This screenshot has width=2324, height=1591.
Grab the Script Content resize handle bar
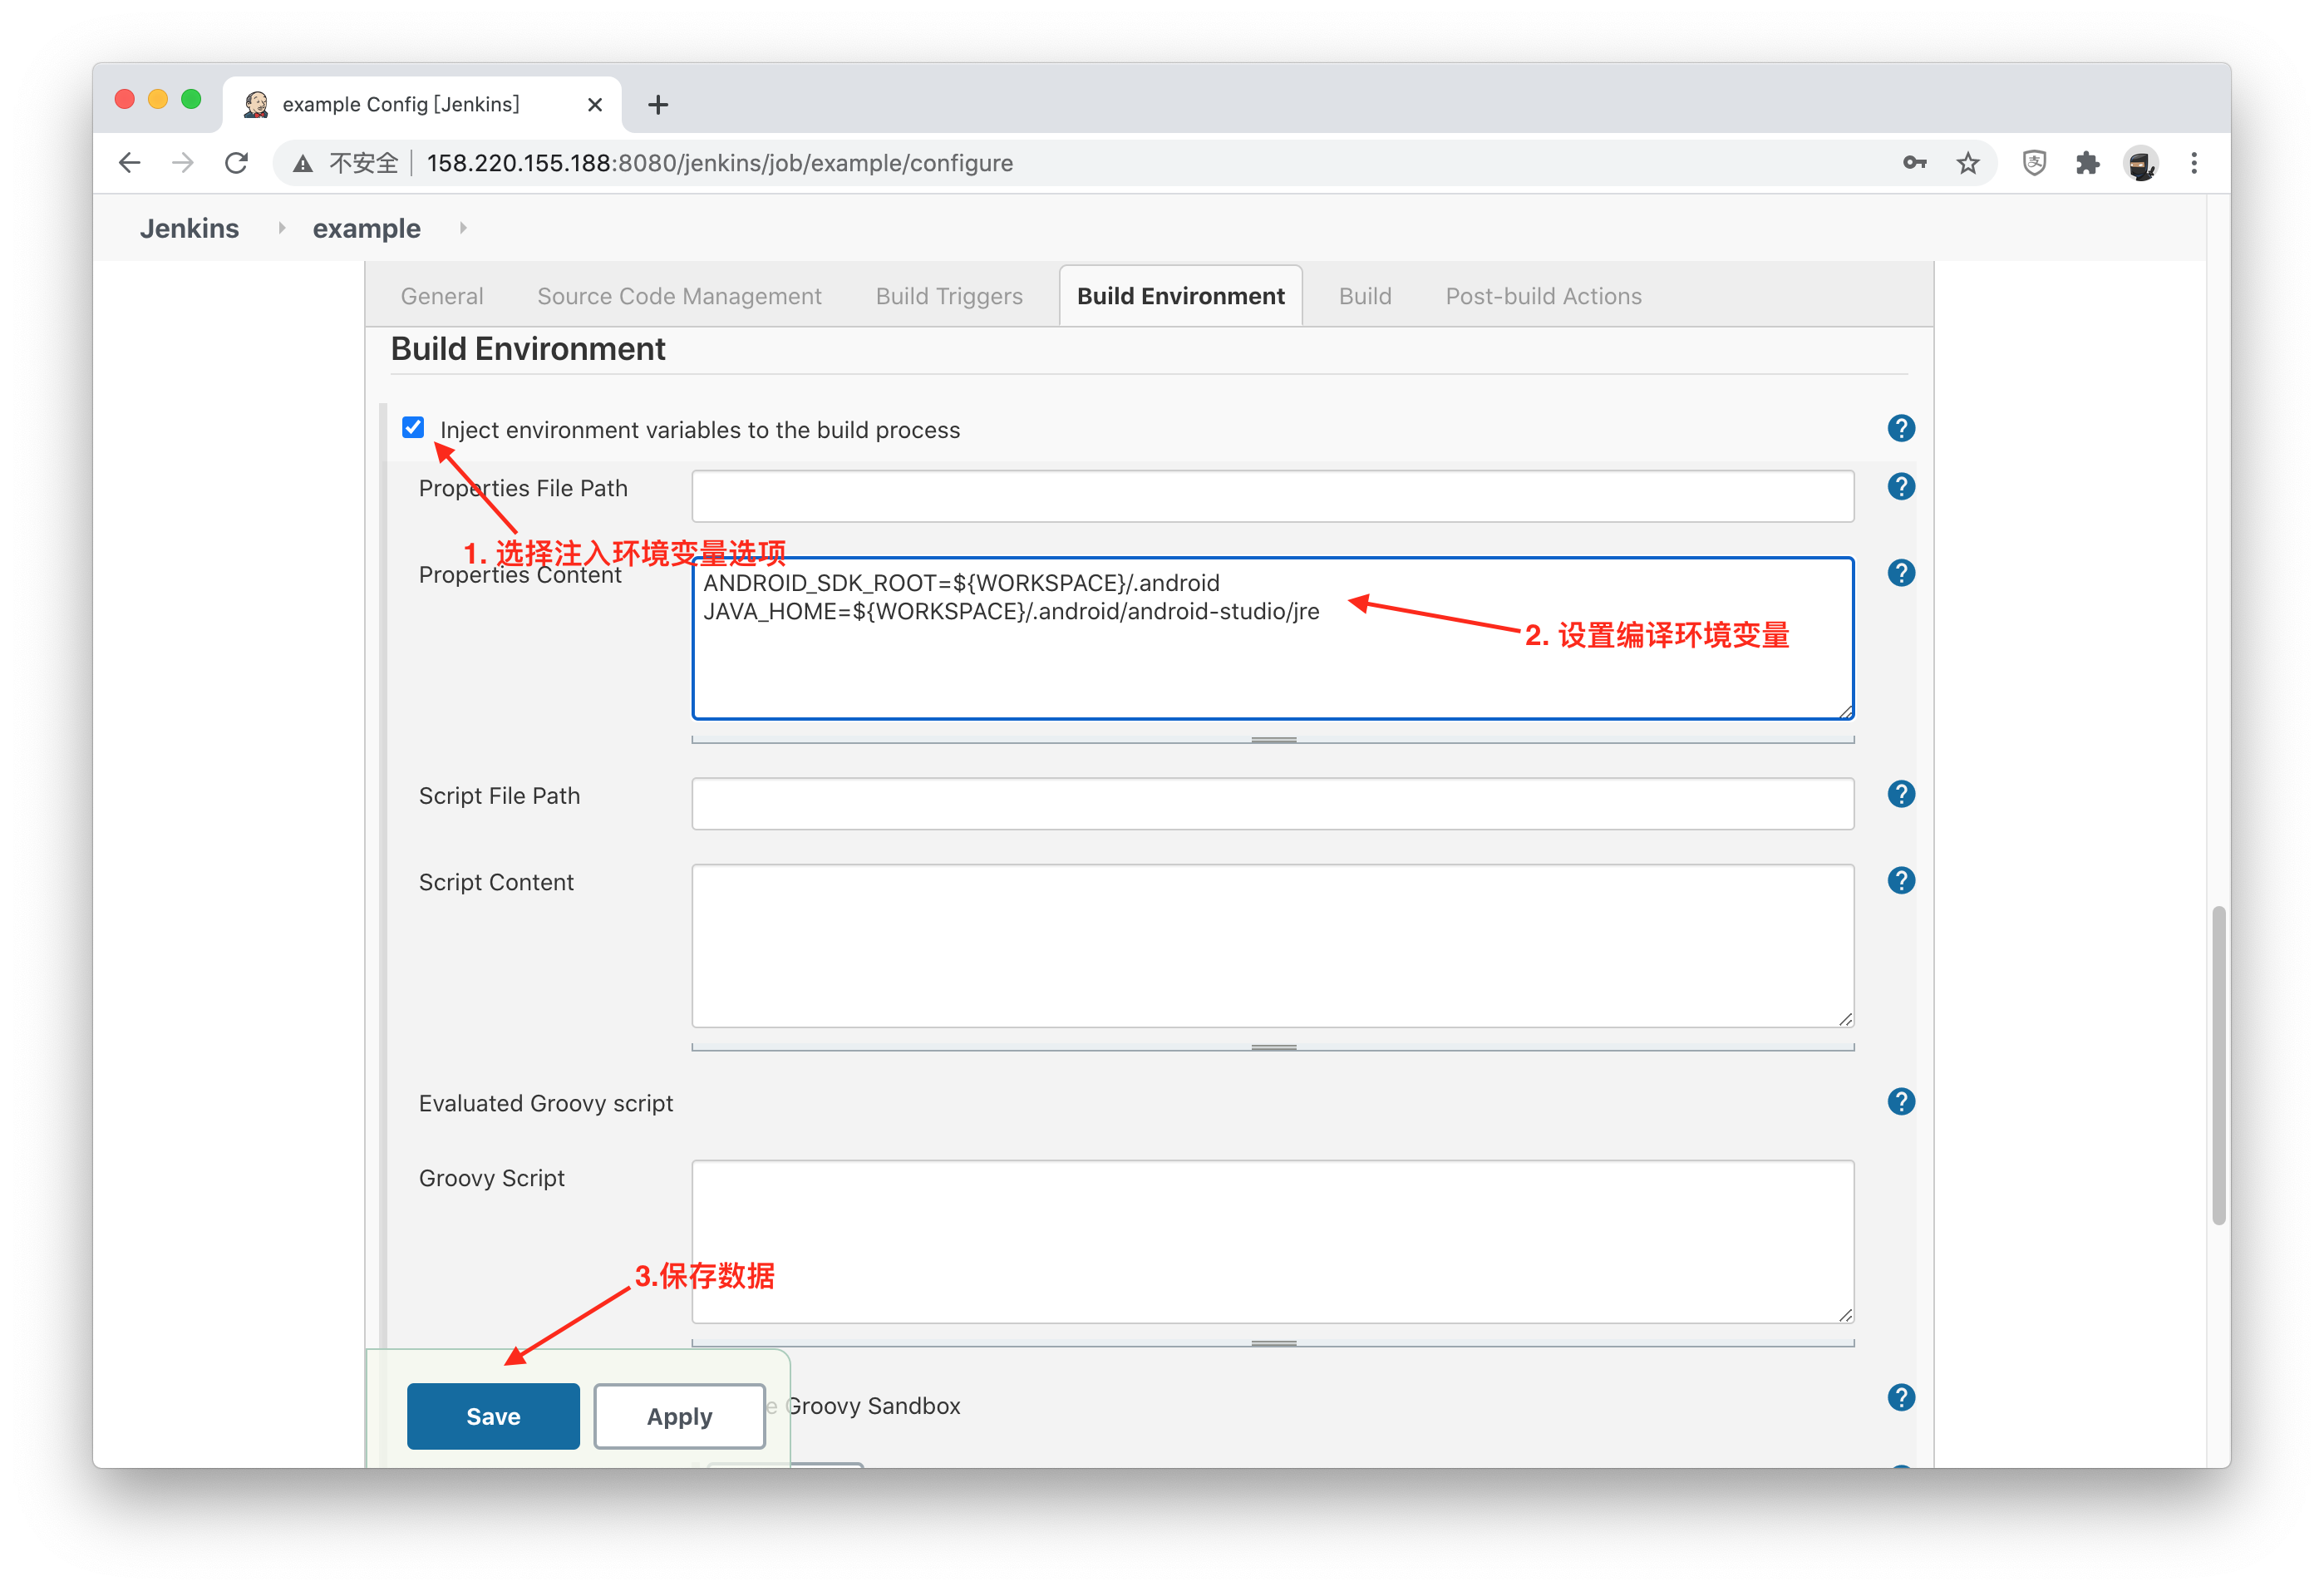(x=1273, y=1047)
